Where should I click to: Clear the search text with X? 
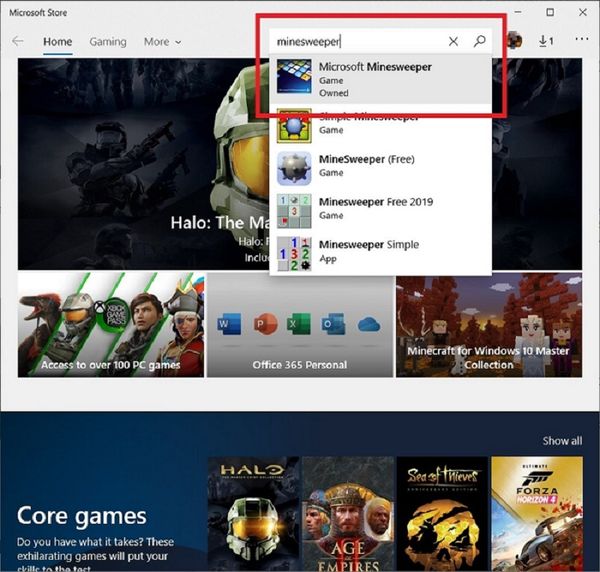pyautogui.click(x=453, y=41)
